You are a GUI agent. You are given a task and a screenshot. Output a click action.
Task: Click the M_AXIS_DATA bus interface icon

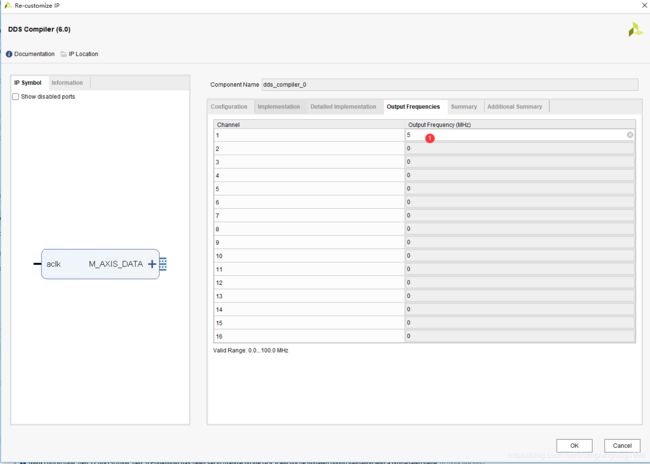coord(163,264)
